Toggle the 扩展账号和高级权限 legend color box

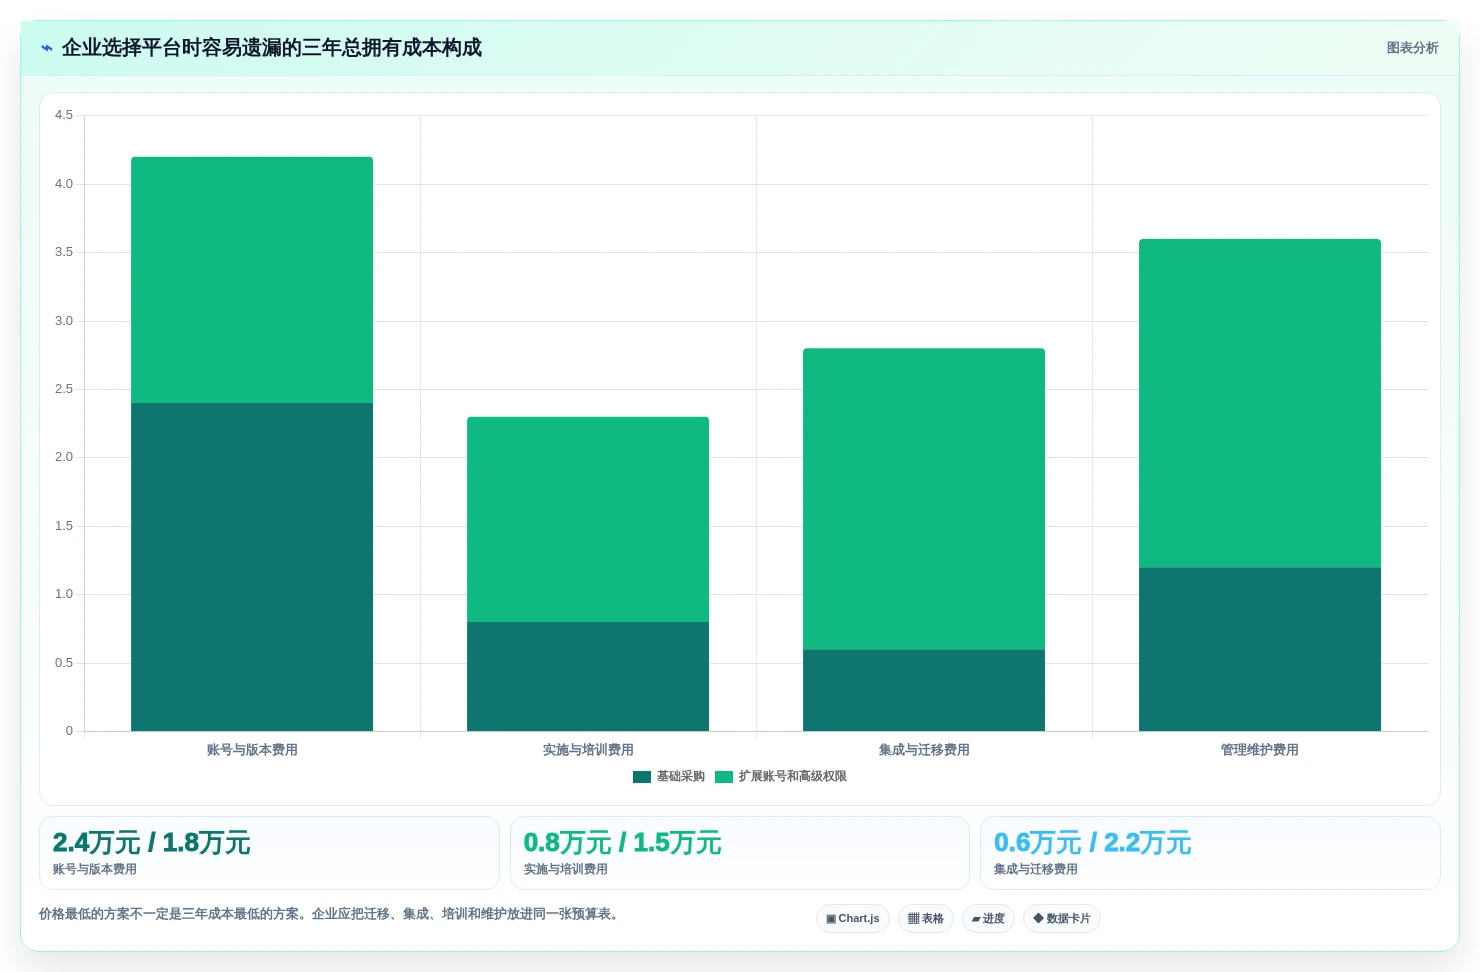pos(724,777)
